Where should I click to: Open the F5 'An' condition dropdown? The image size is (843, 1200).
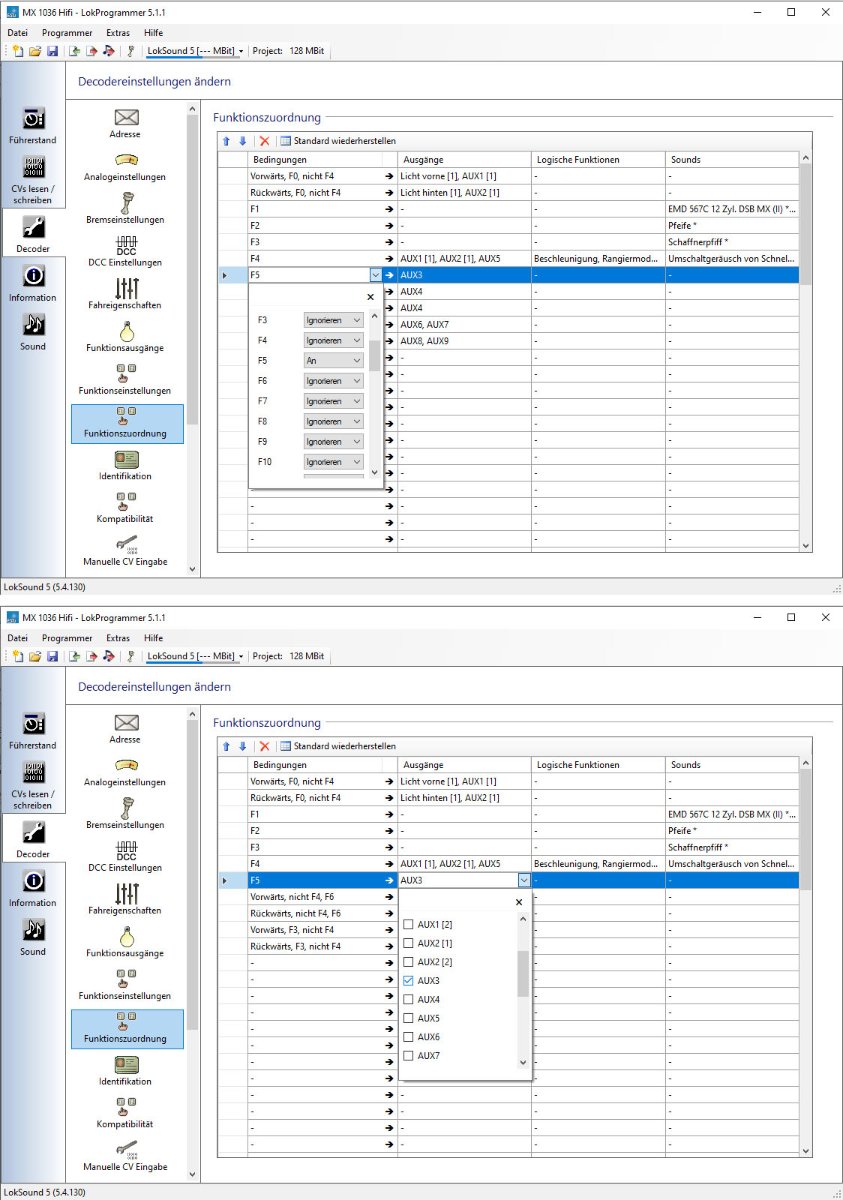[334, 360]
